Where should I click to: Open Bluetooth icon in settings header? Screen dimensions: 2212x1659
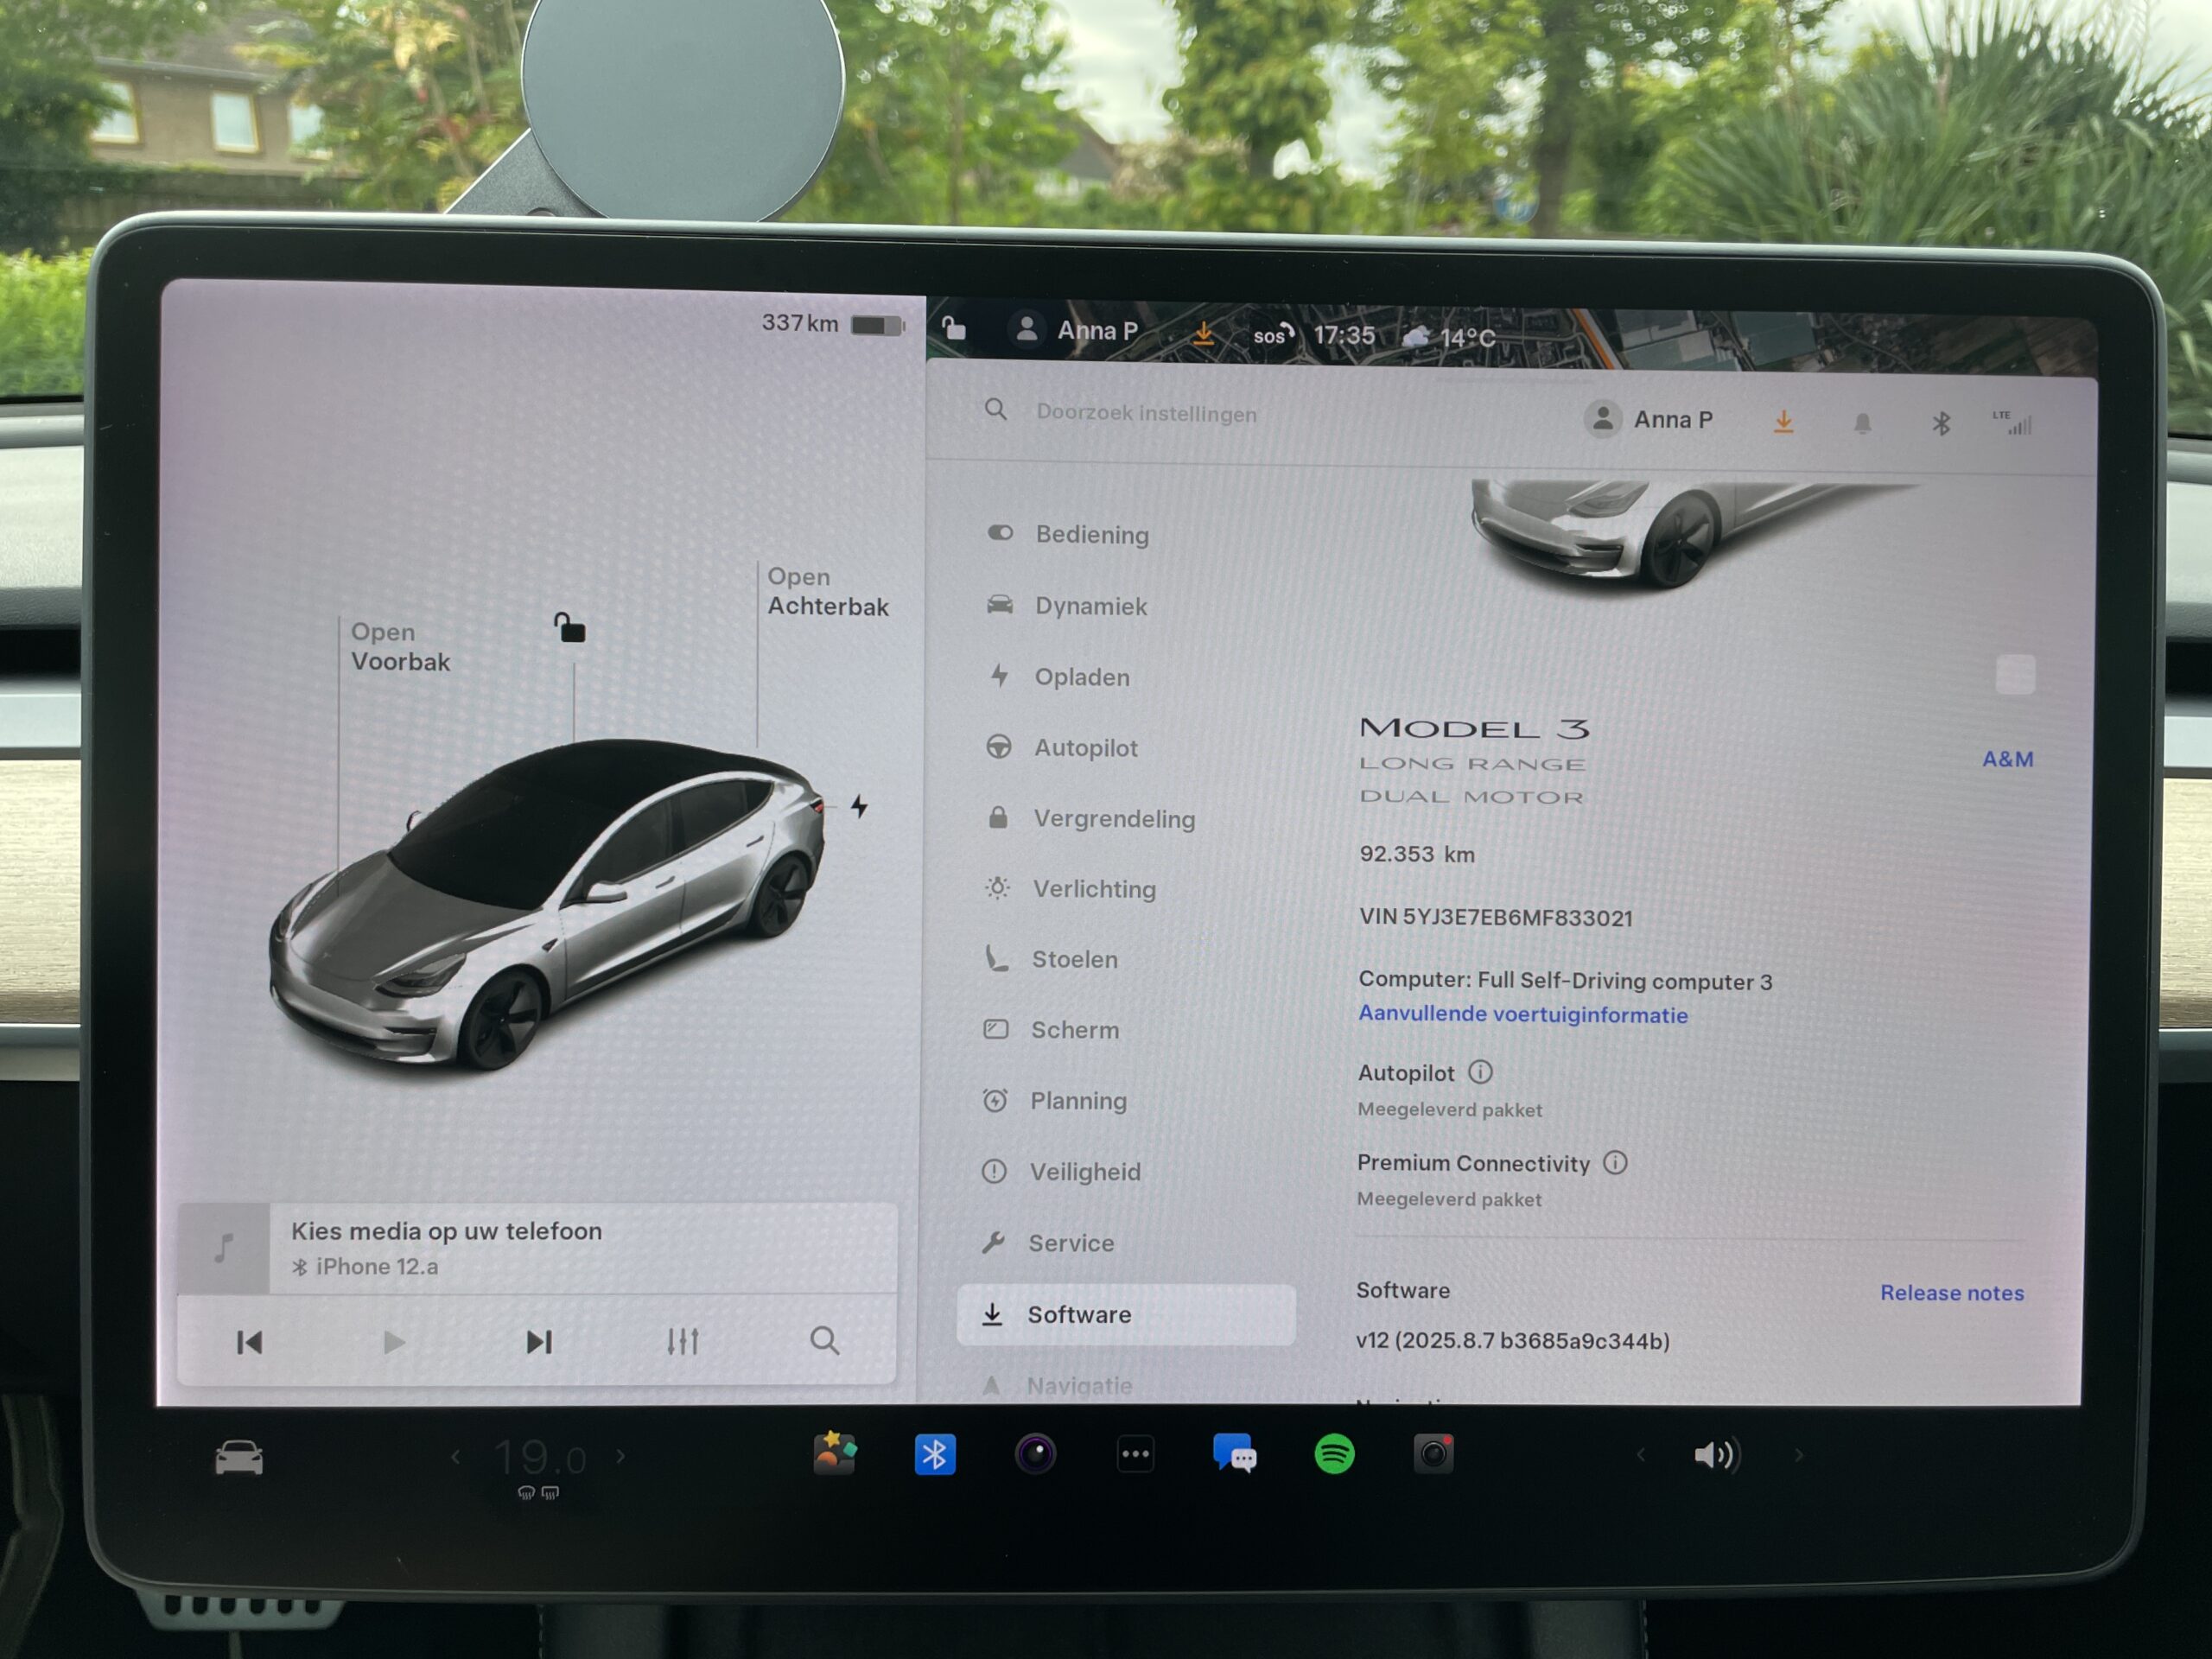1941,424
